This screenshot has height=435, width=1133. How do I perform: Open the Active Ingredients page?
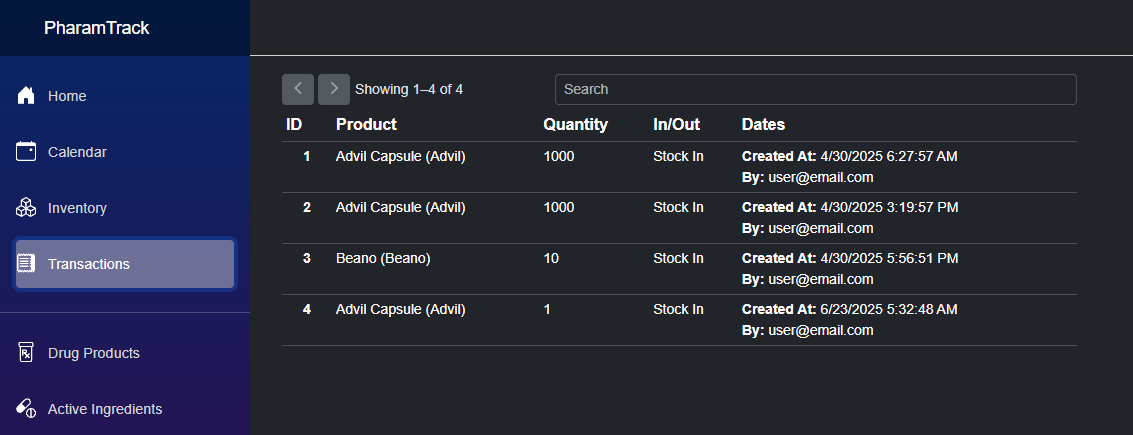(105, 409)
